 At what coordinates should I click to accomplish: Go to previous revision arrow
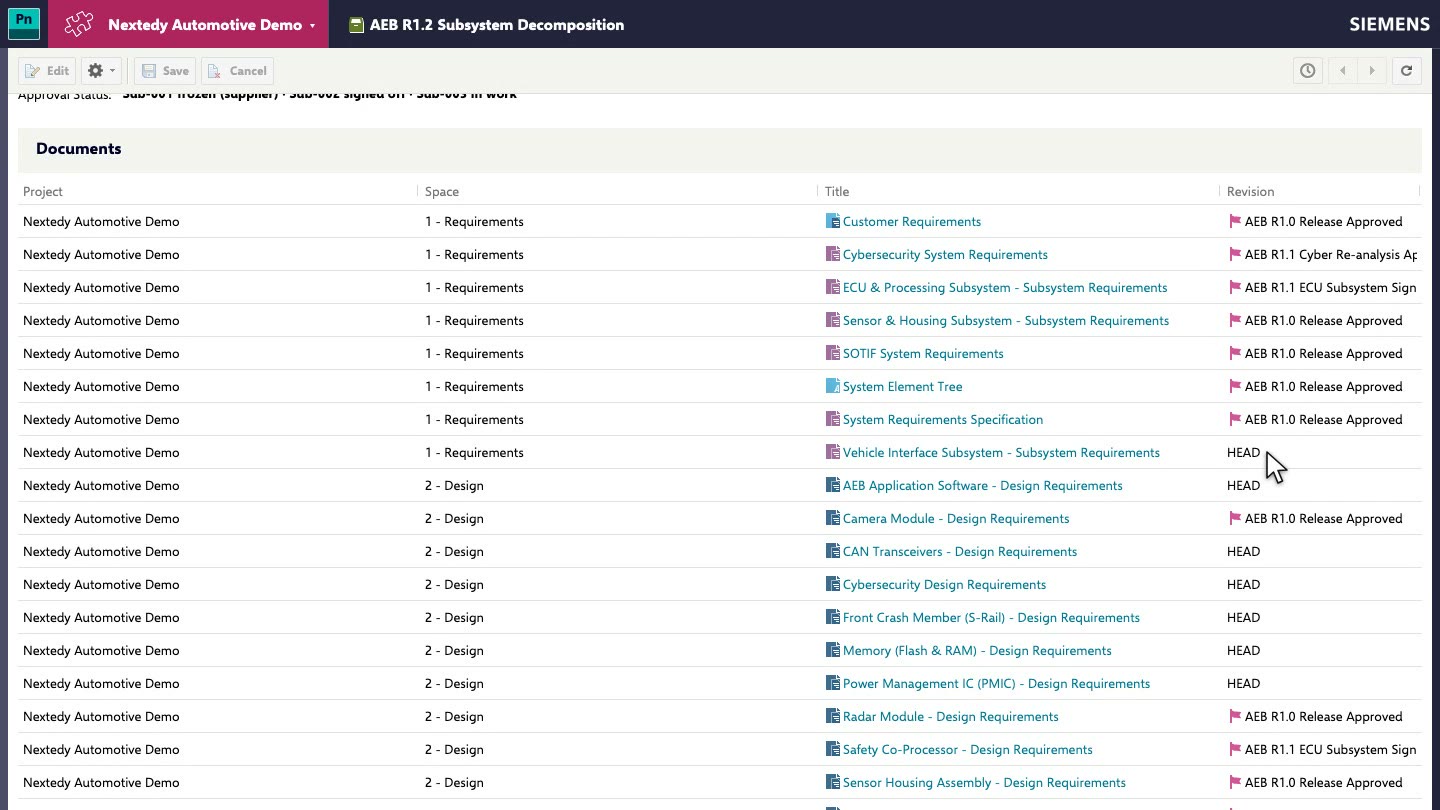1343,71
